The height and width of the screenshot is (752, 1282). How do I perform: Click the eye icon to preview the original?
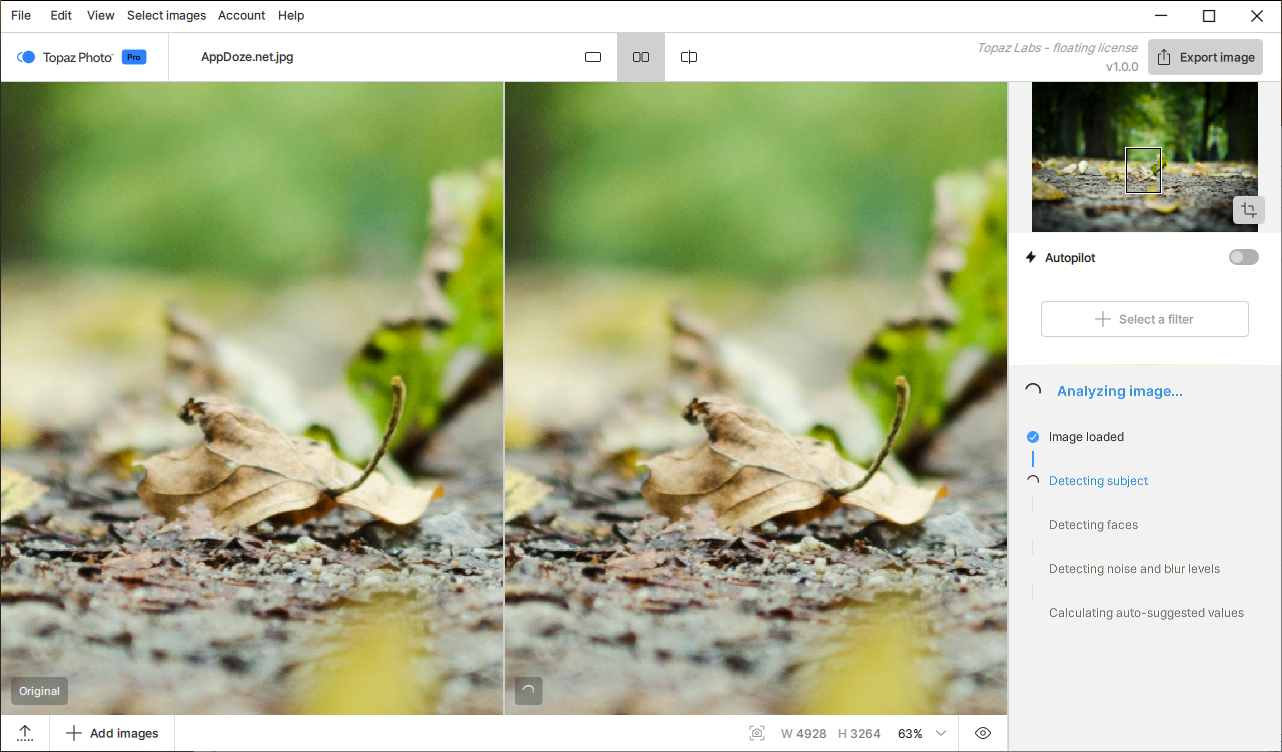click(982, 733)
